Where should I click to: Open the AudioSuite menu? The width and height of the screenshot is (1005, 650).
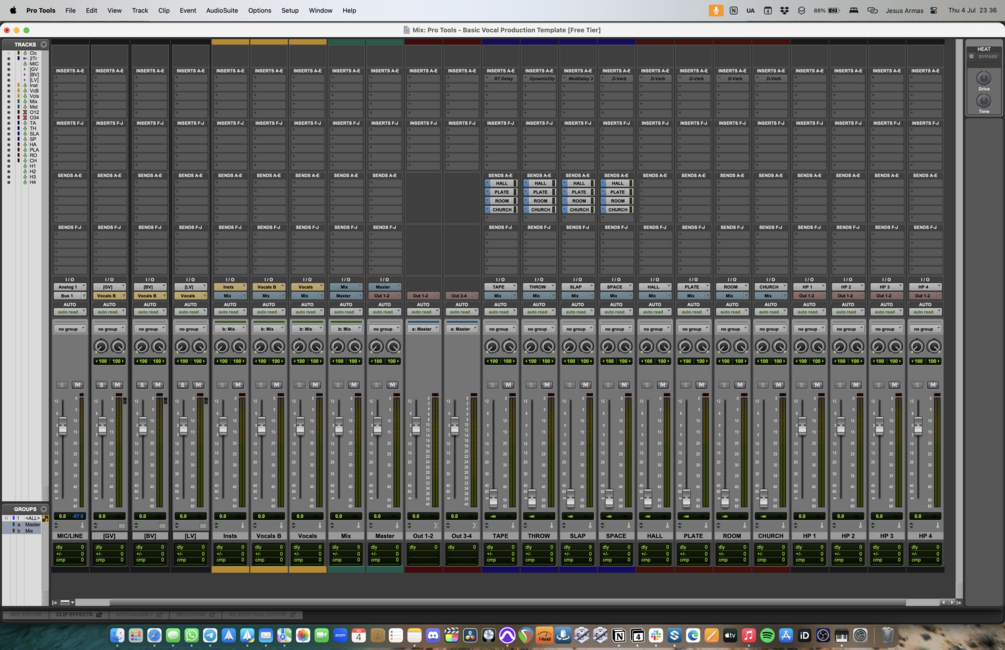click(x=222, y=10)
